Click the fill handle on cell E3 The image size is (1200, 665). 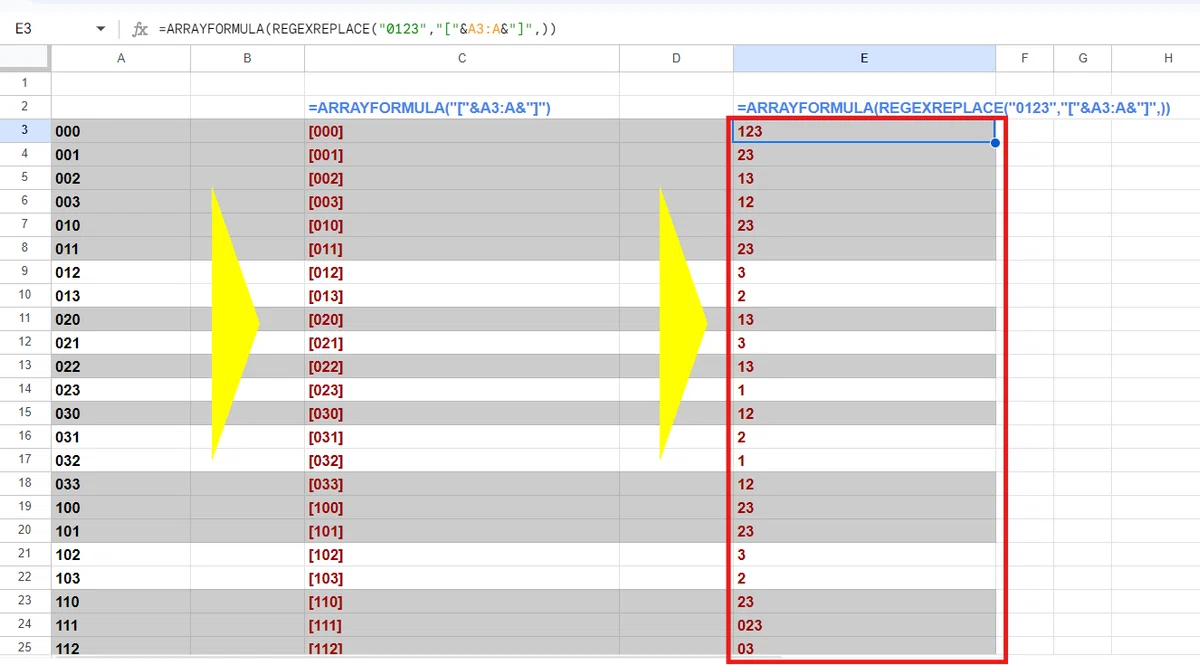(995, 143)
